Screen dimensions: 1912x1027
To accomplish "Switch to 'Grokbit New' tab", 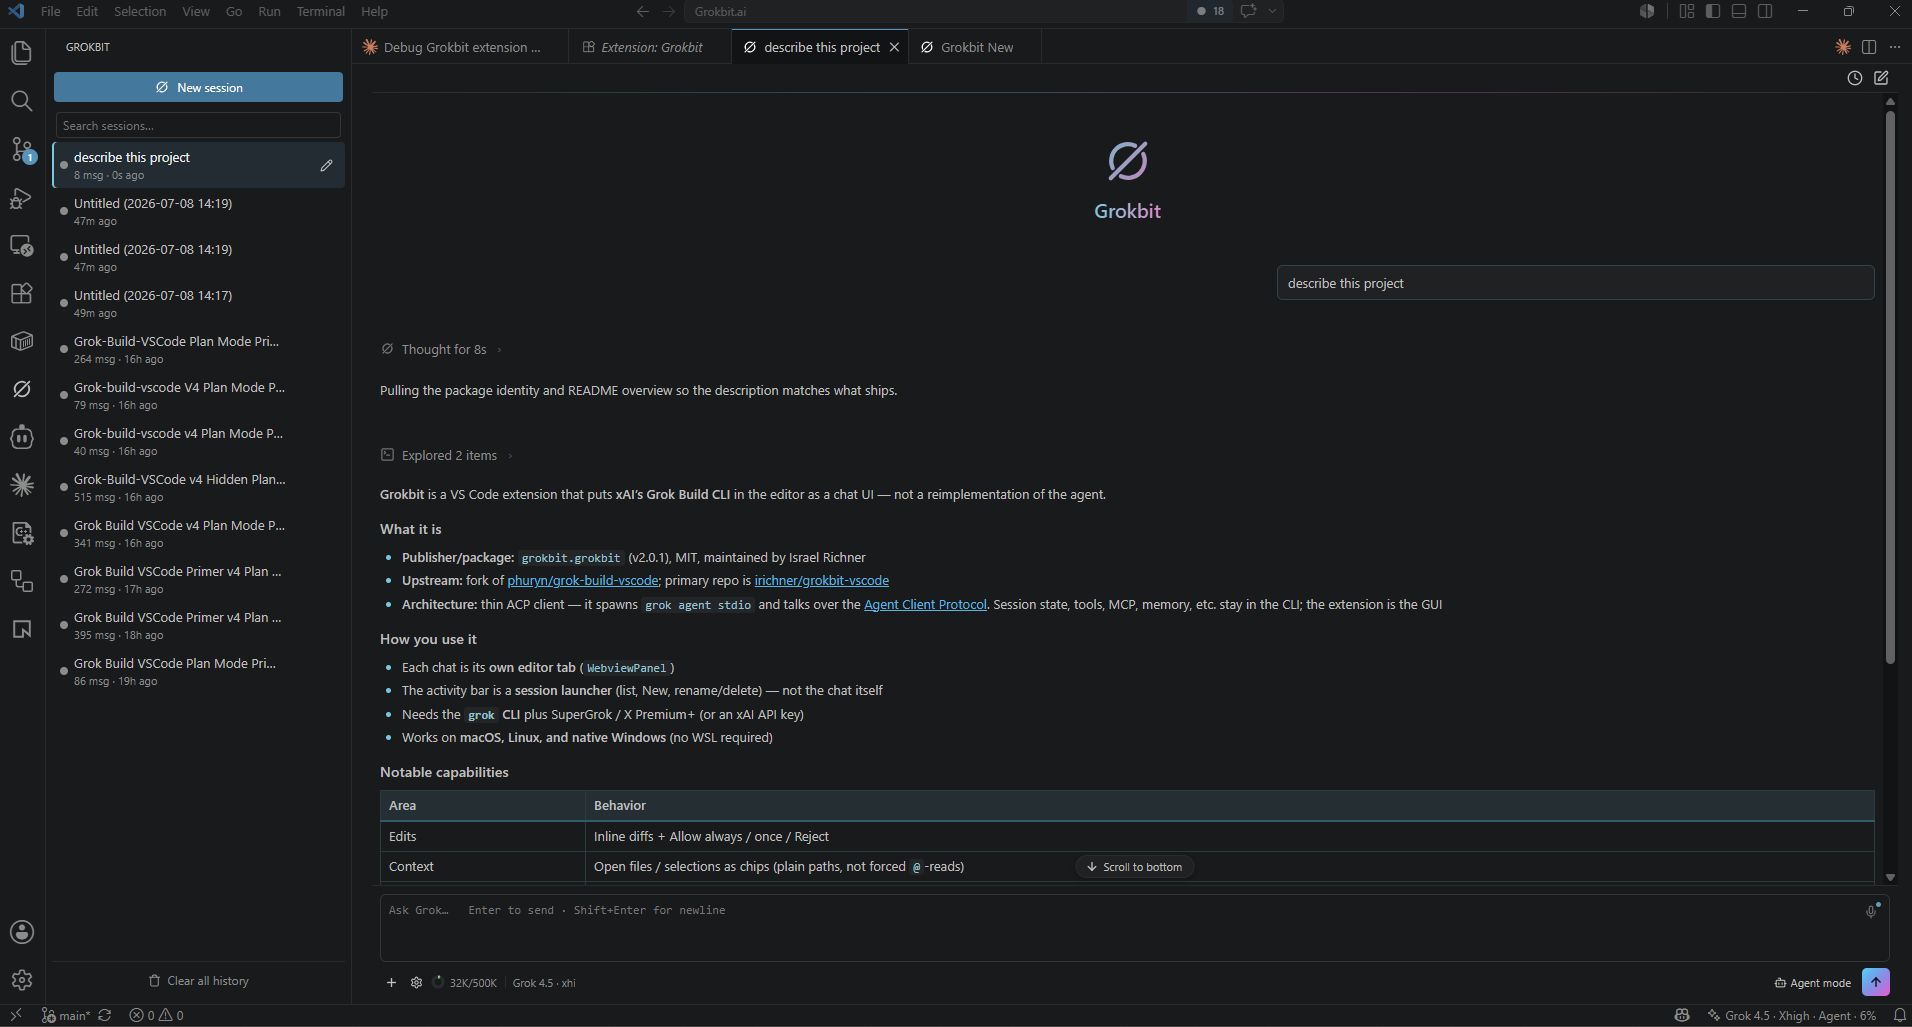I will coord(975,47).
